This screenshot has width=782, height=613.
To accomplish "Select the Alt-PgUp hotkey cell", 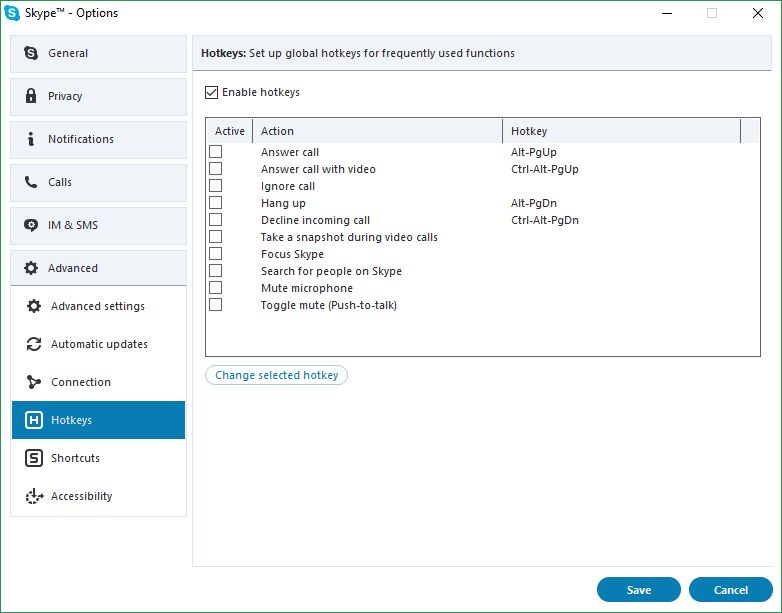I will (534, 152).
